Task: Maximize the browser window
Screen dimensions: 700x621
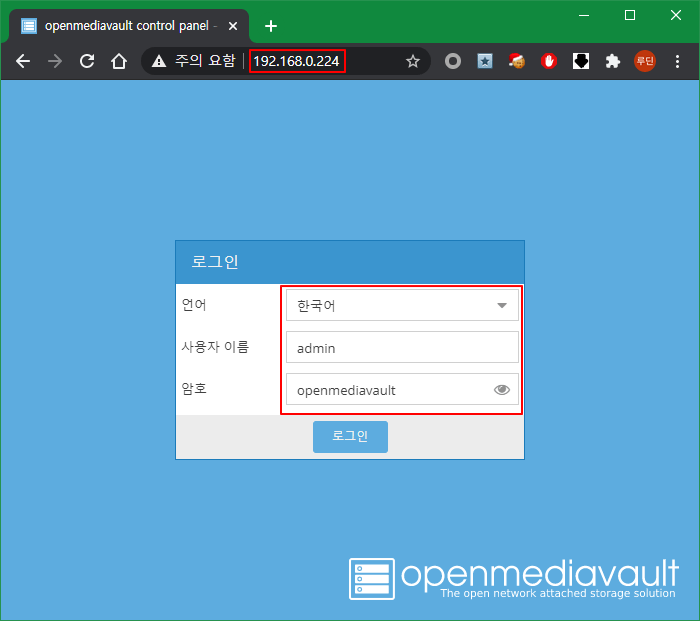Action: pyautogui.click(x=630, y=15)
